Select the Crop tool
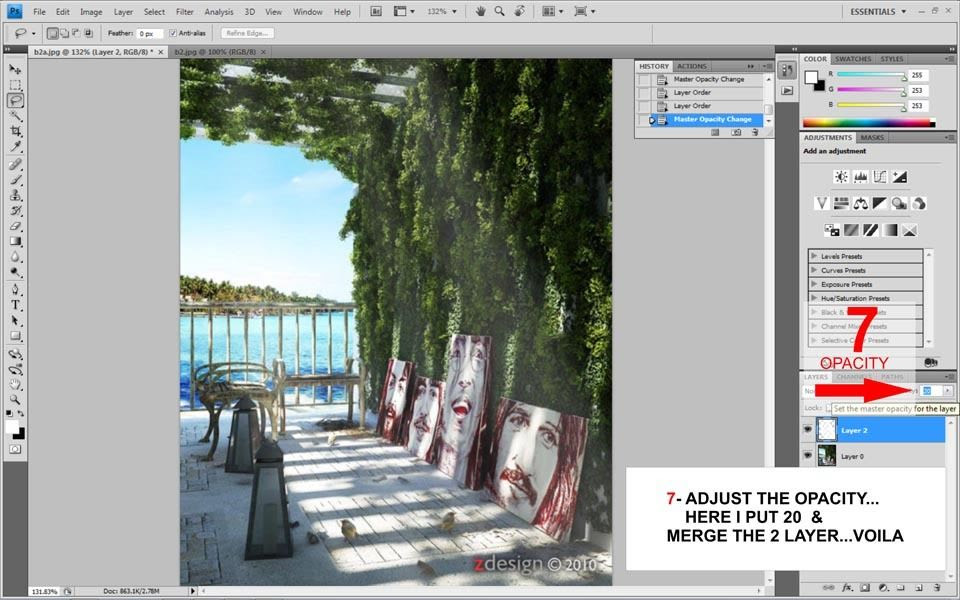The image size is (960, 600). point(15,131)
